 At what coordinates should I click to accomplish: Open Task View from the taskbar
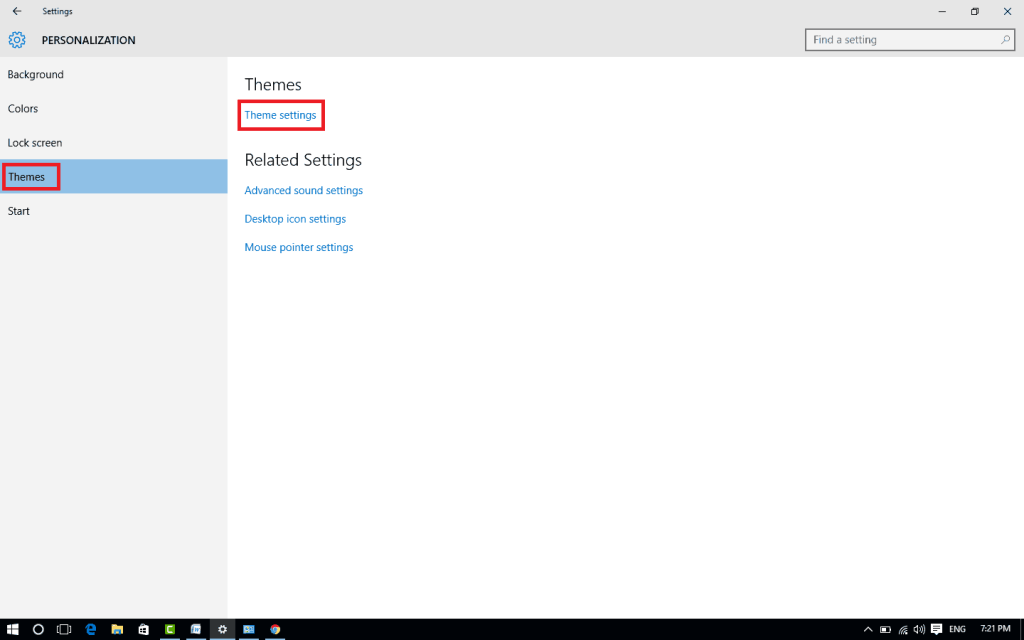(x=63, y=629)
